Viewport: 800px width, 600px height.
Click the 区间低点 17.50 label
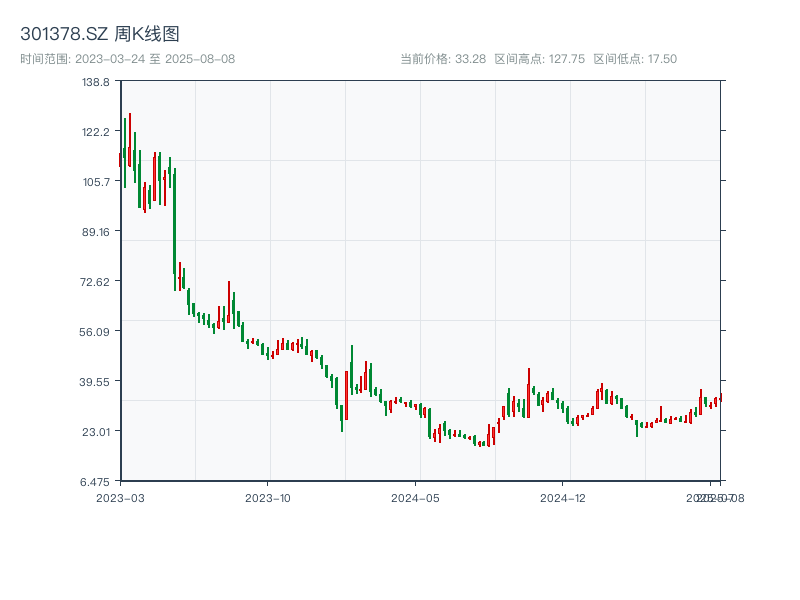pos(635,59)
